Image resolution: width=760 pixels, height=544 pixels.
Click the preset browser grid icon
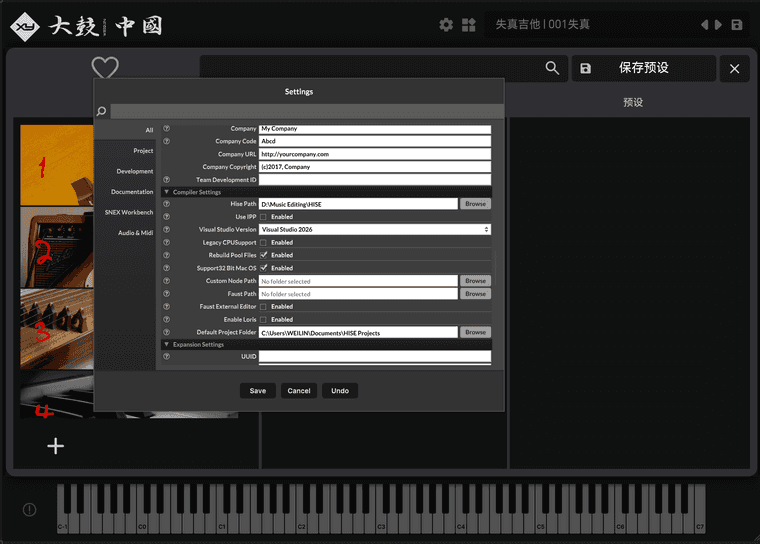pyautogui.click(x=468, y=25)
